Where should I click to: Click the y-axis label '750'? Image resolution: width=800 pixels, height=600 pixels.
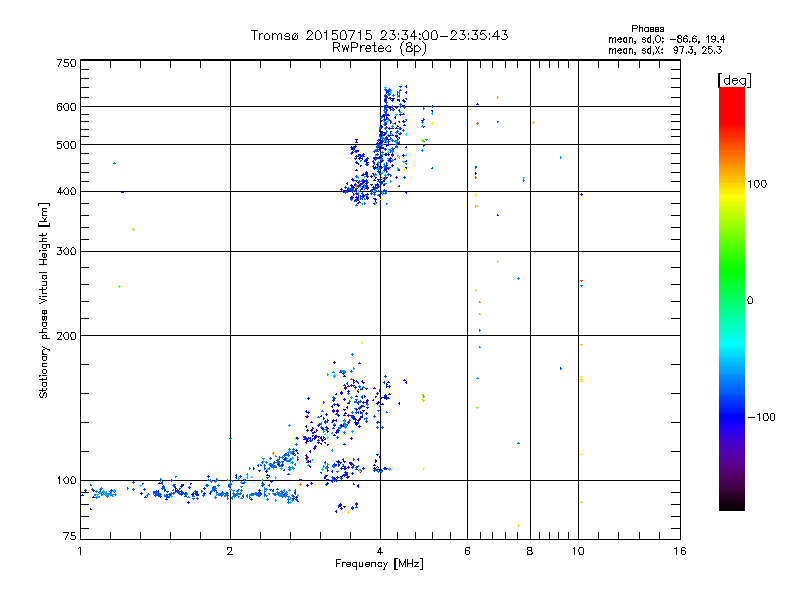tap(66, 63)
